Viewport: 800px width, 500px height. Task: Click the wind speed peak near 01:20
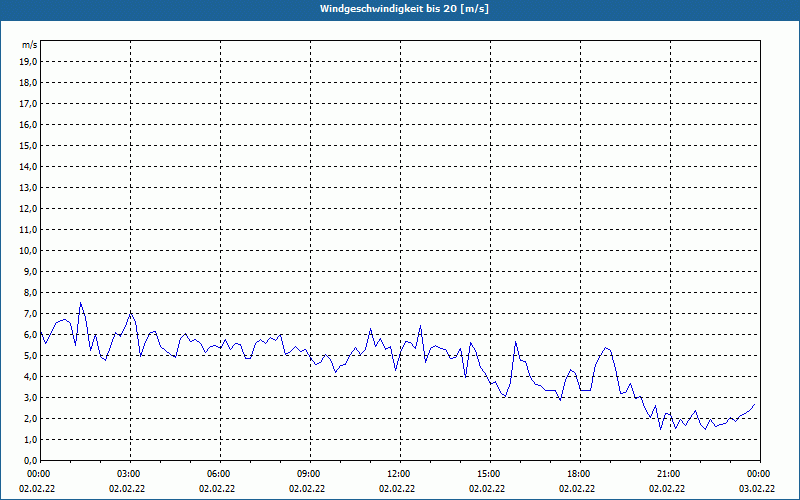tap(81, 303)
